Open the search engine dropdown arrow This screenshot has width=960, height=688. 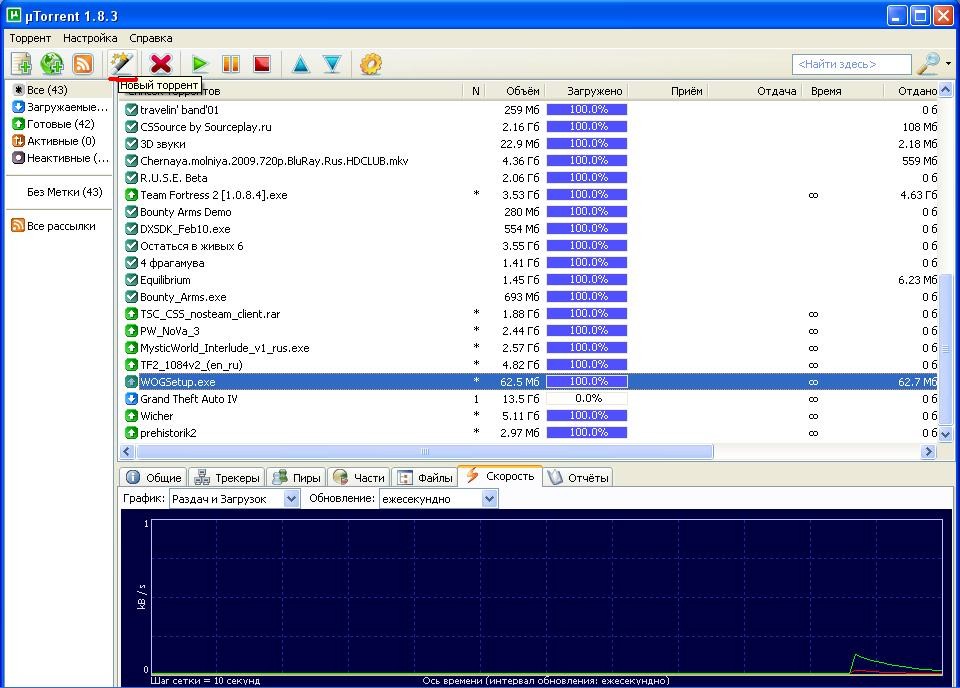point(948,64)
